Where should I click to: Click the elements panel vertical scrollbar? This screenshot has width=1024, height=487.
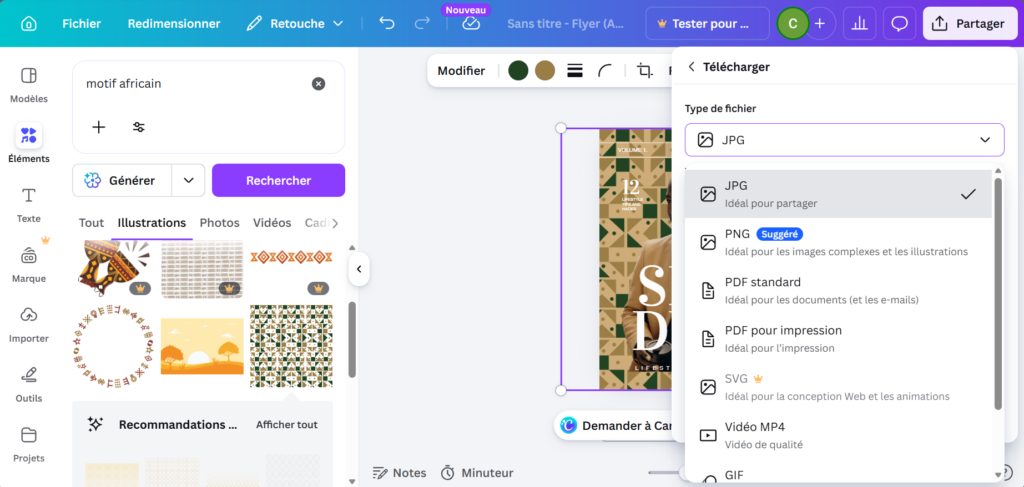(x=352, y=339)
